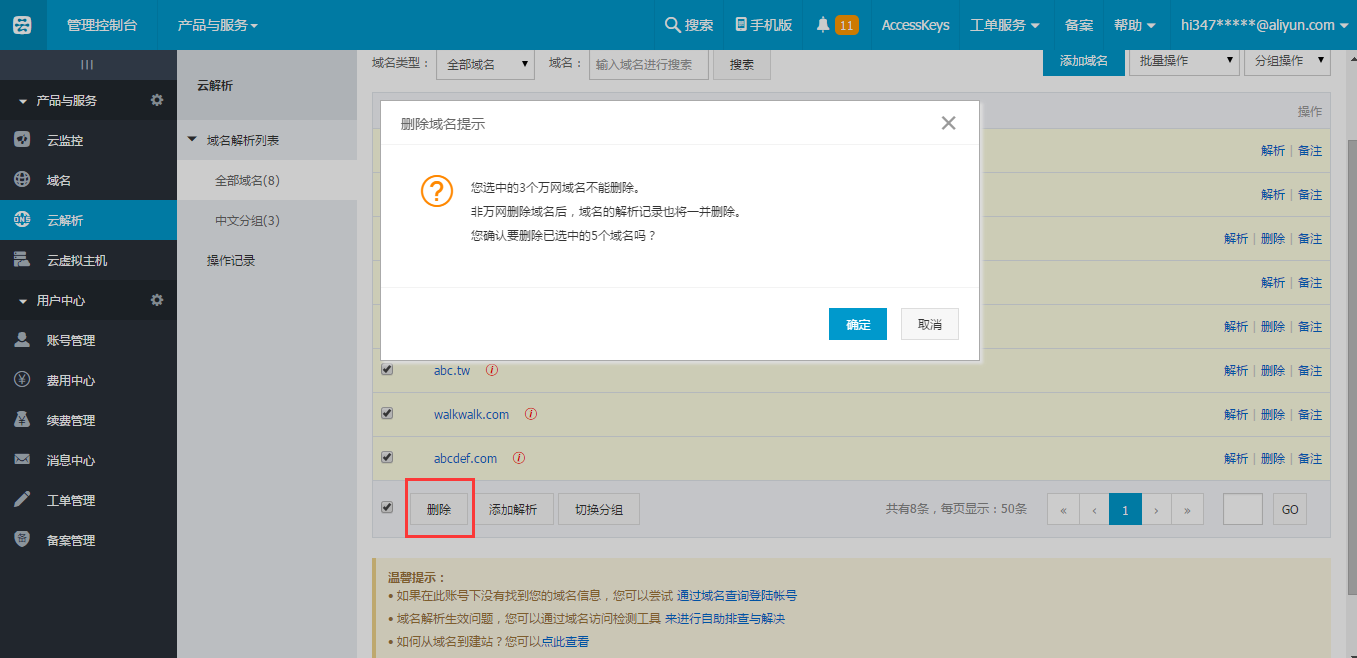This screenshot has height=658, width=1357.
Task: Toggle the select-all checkbox beside 删除
Action: click(387, 508)
